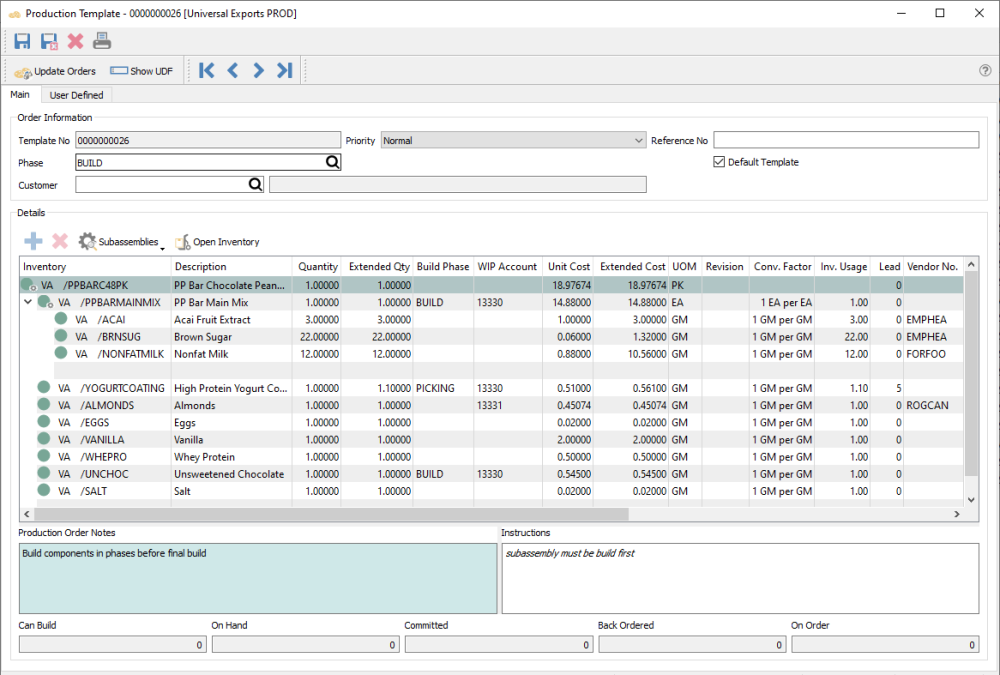Click the red Delete X toolbar icon
This screenshot has width=1000, height=675.
coord(75,41)
